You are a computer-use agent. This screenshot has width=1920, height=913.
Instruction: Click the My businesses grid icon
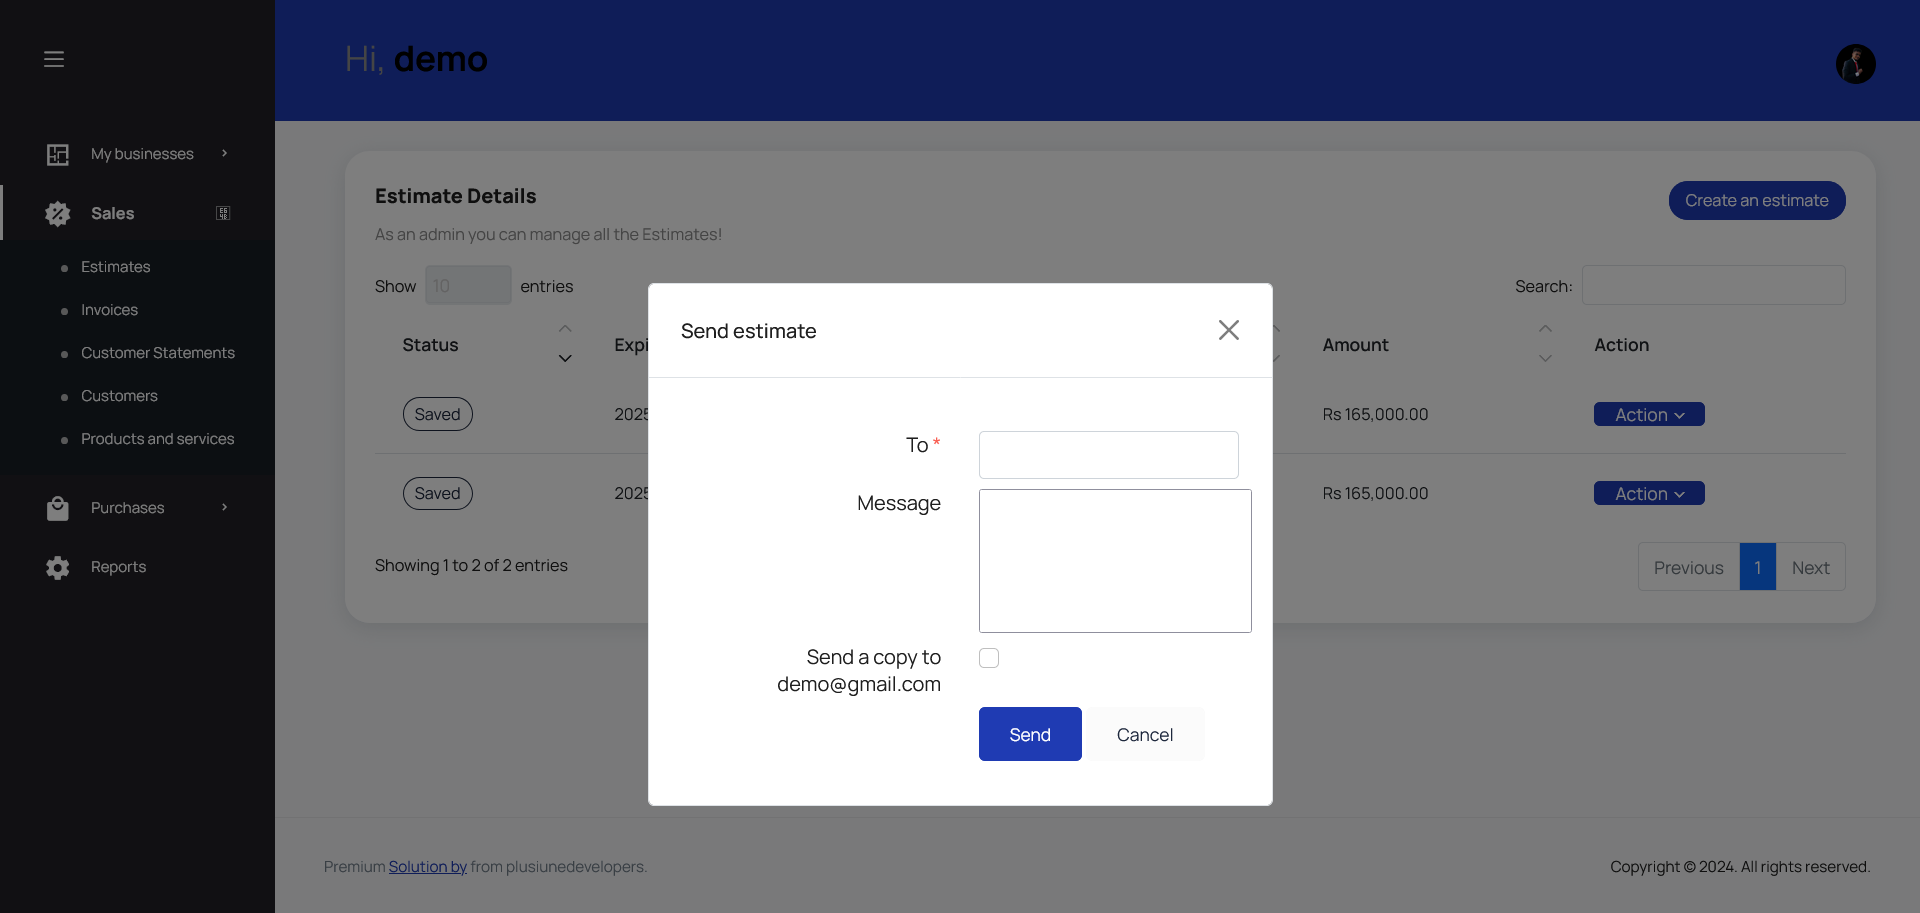(x=57, y=153)
